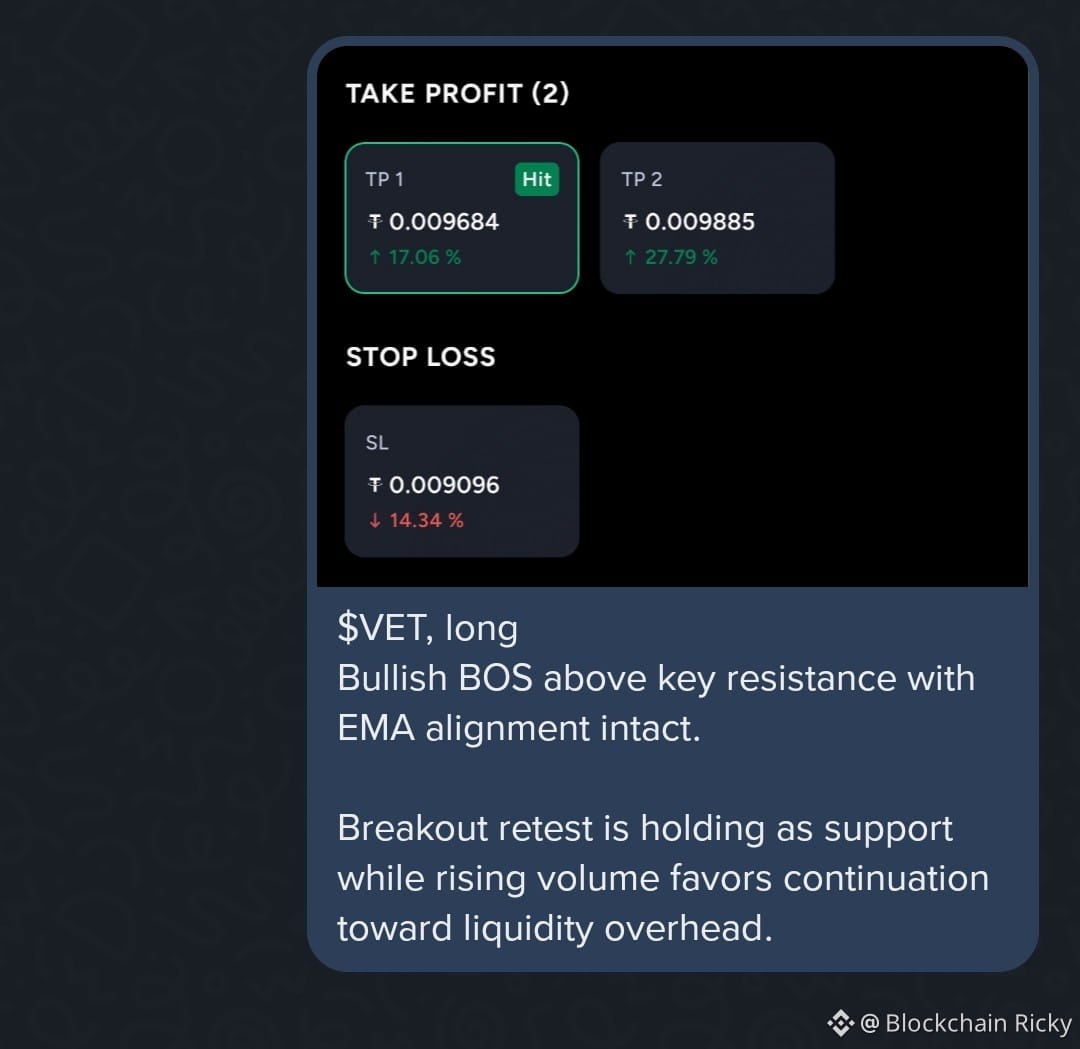This screenshot has width=1080, height=1049.
Task: Click the STOP LOSS heading
Action: pyautogui.click(x=420, y=357)
